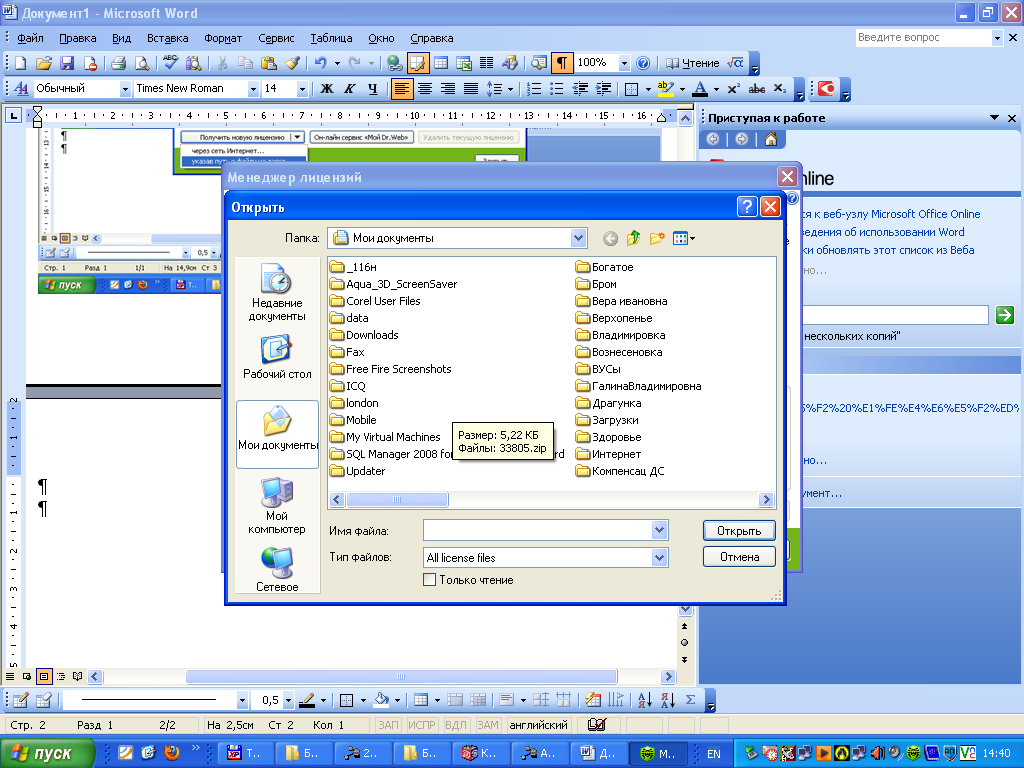Open the 'Справка' menu
The image size is (1024, 768).
432,39
